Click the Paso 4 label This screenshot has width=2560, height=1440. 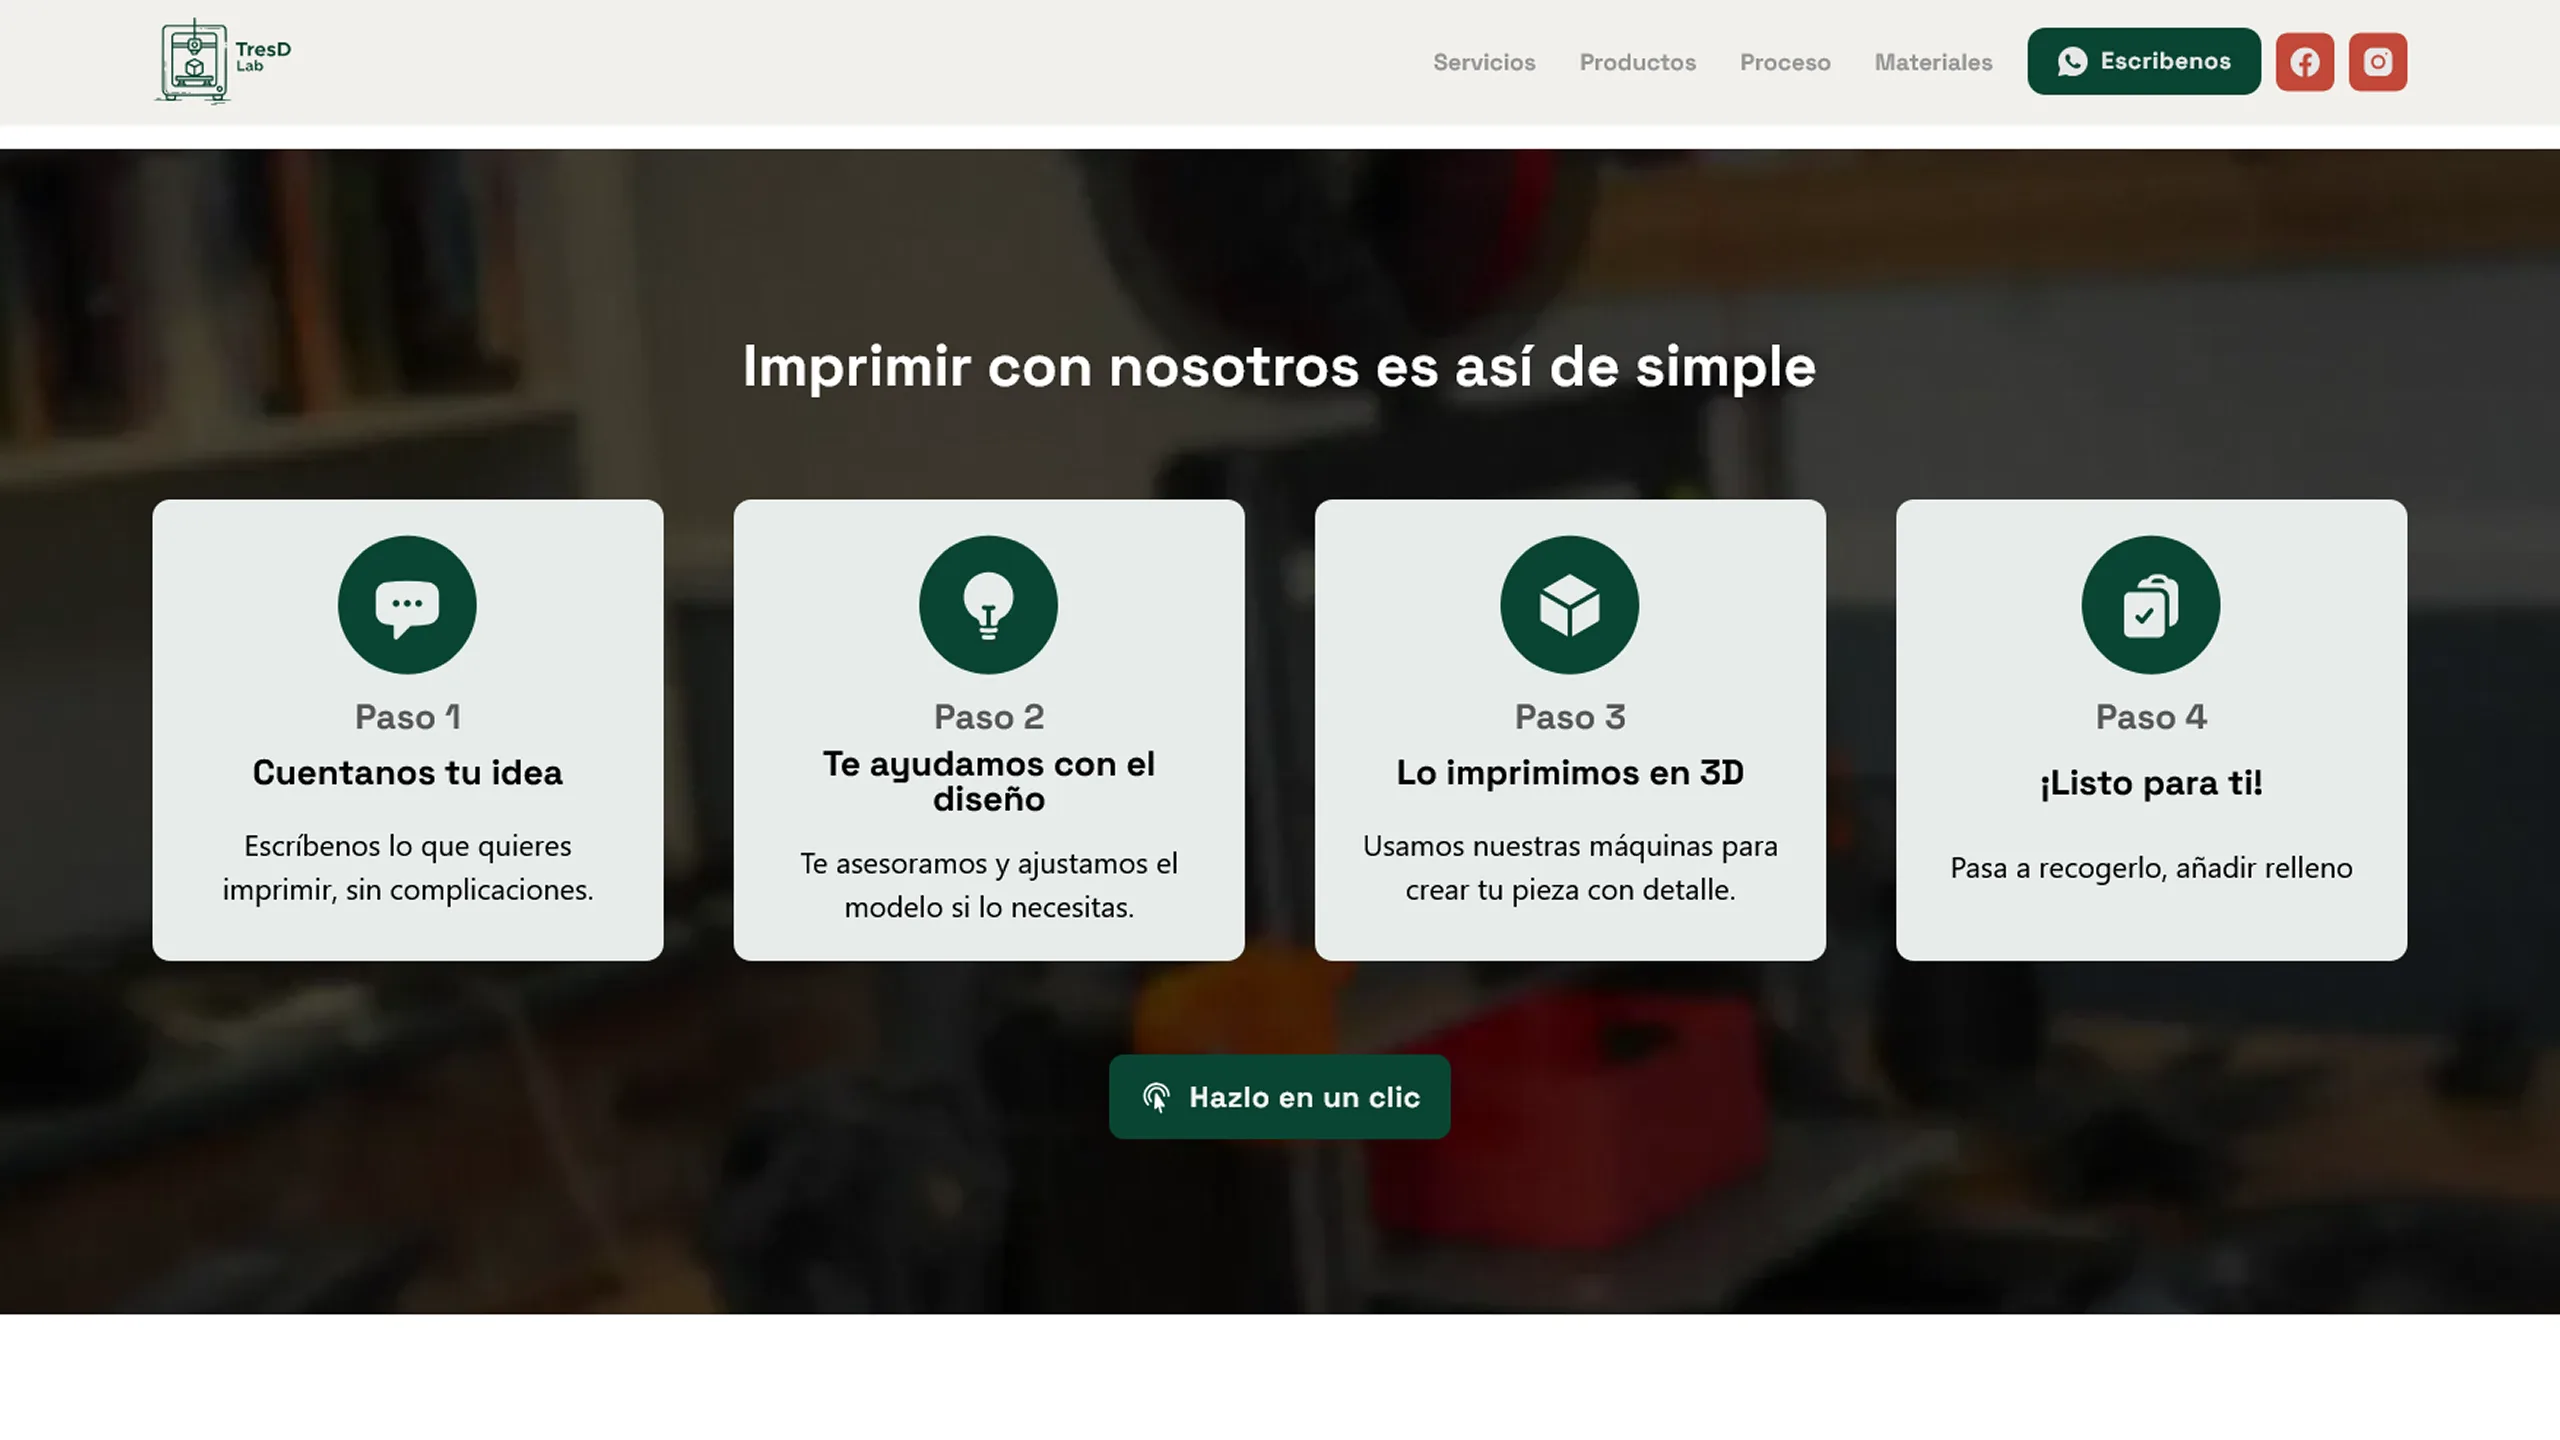pyautogui.click(x=2151, y=717)
